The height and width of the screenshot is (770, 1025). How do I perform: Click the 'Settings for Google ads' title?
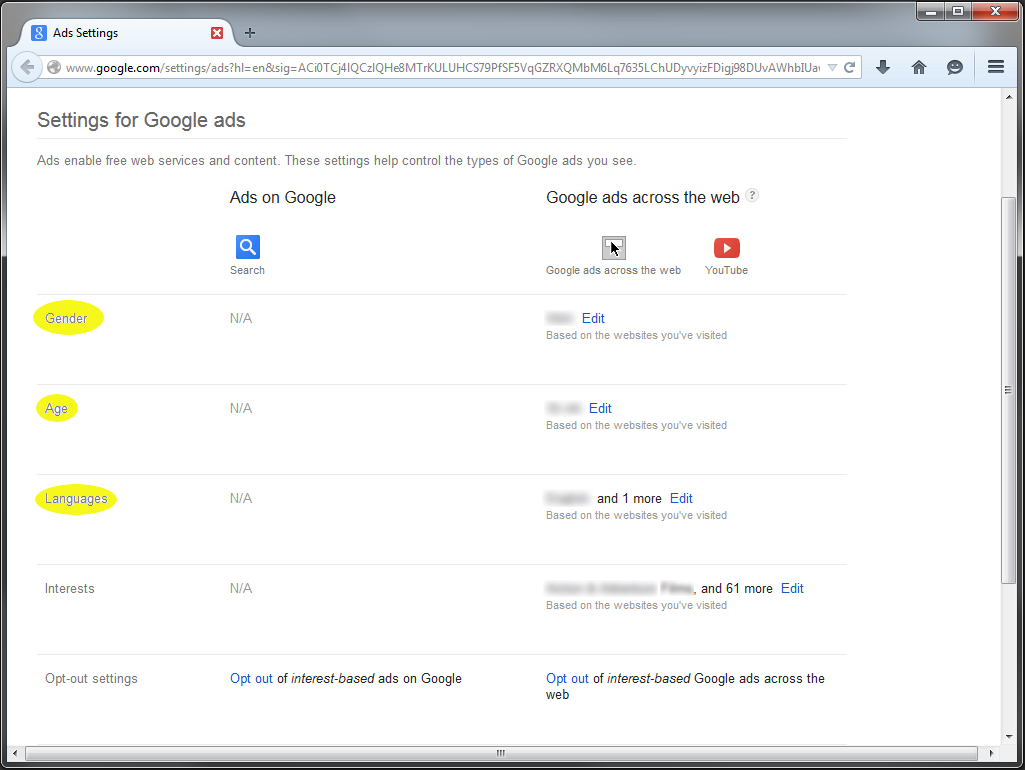click(141, 120)
